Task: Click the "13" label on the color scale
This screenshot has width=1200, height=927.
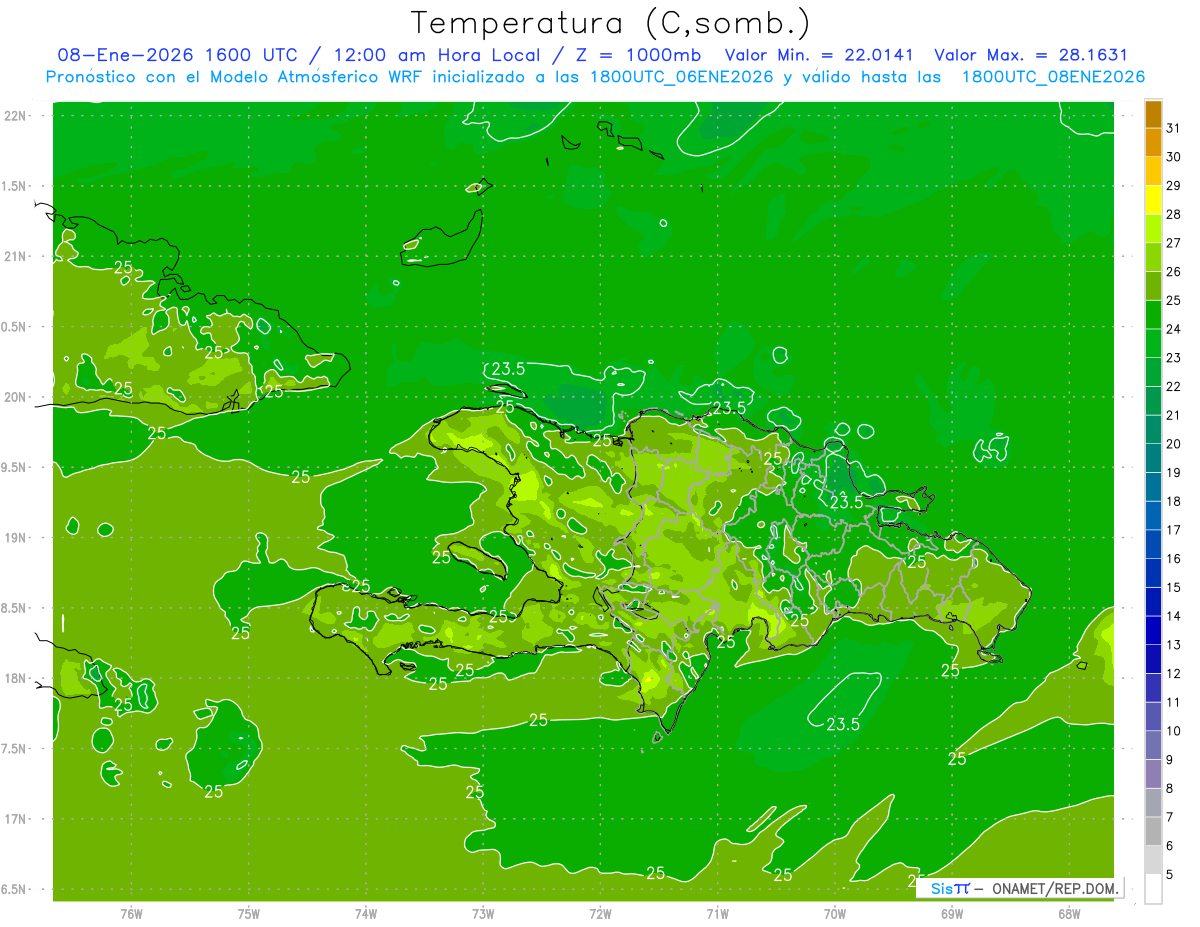Action: tap(1173, 644)
